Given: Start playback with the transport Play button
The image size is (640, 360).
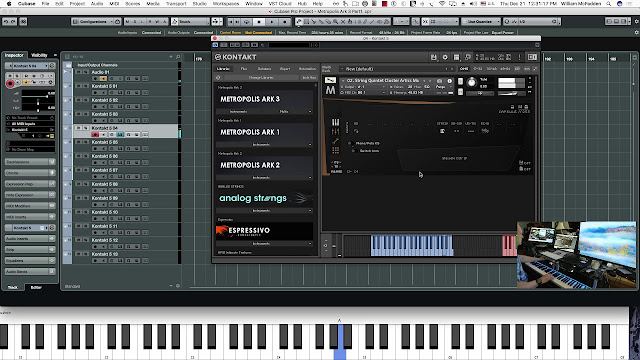Looking at the screenshot, I should click(272, 22).
